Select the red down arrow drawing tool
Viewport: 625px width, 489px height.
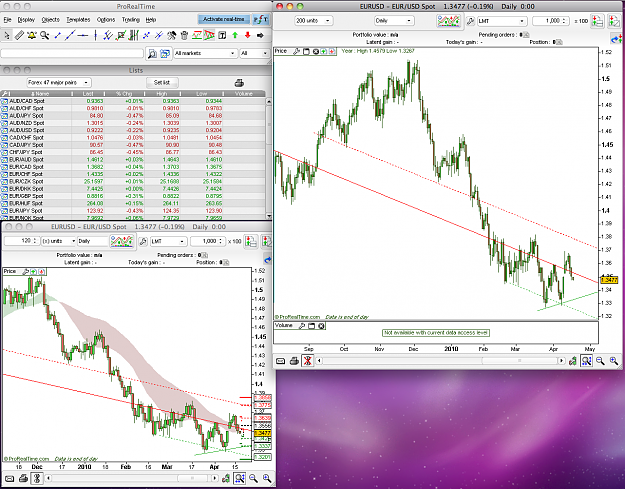click(x=248, y=36)
